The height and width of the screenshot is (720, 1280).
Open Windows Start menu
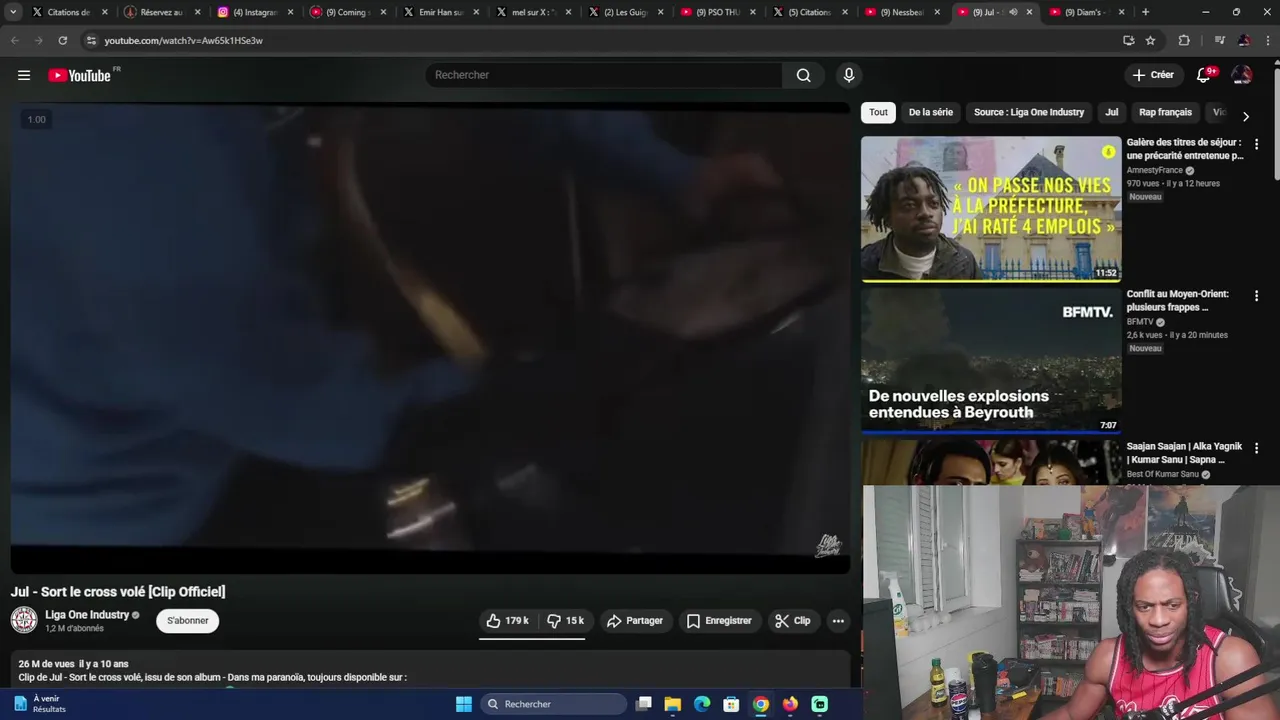[464, 704]
